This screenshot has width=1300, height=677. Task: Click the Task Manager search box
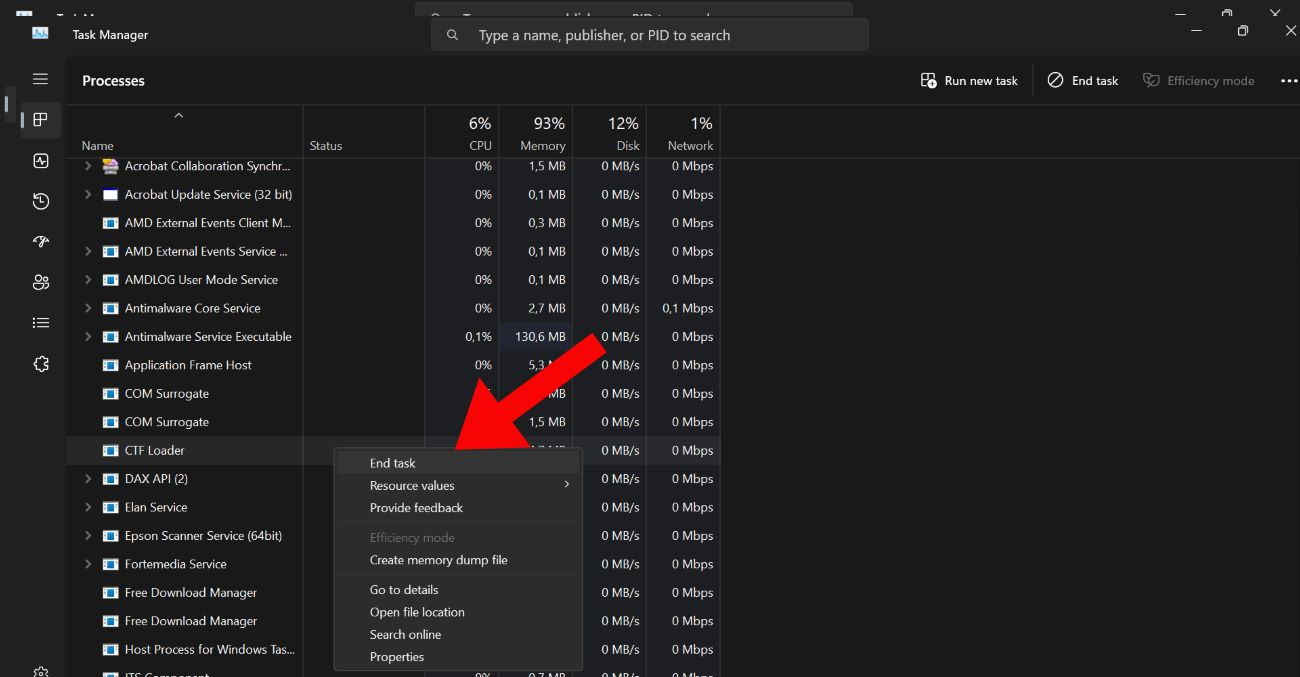[650, 35]
